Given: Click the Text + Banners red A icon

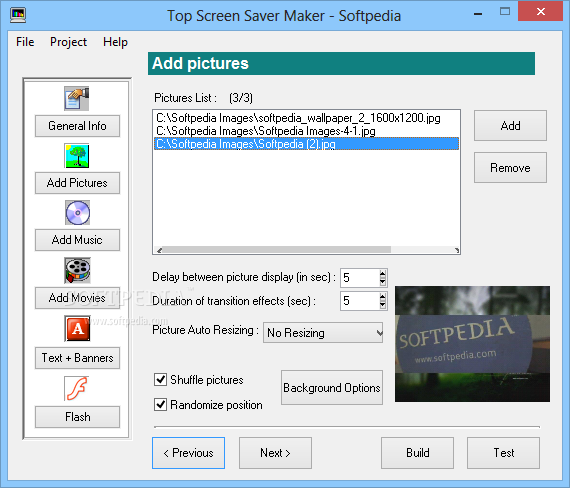Looking at the screenshot, I should (x=77, y=329).
